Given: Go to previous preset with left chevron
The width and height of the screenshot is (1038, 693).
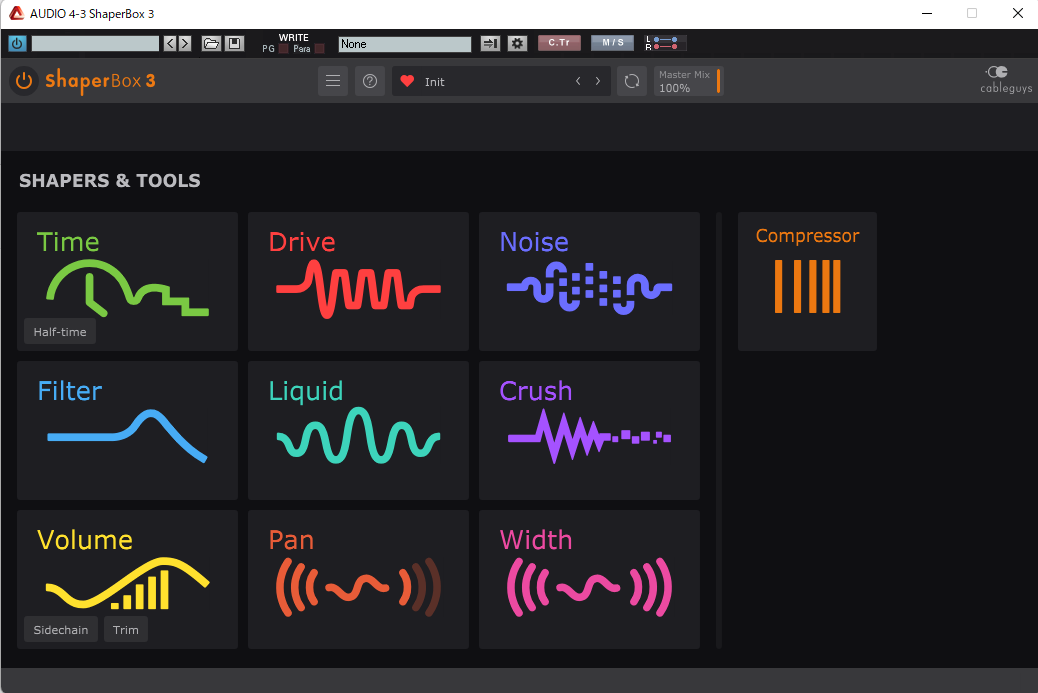Looking at the screenshot, I should click(578, 81).
